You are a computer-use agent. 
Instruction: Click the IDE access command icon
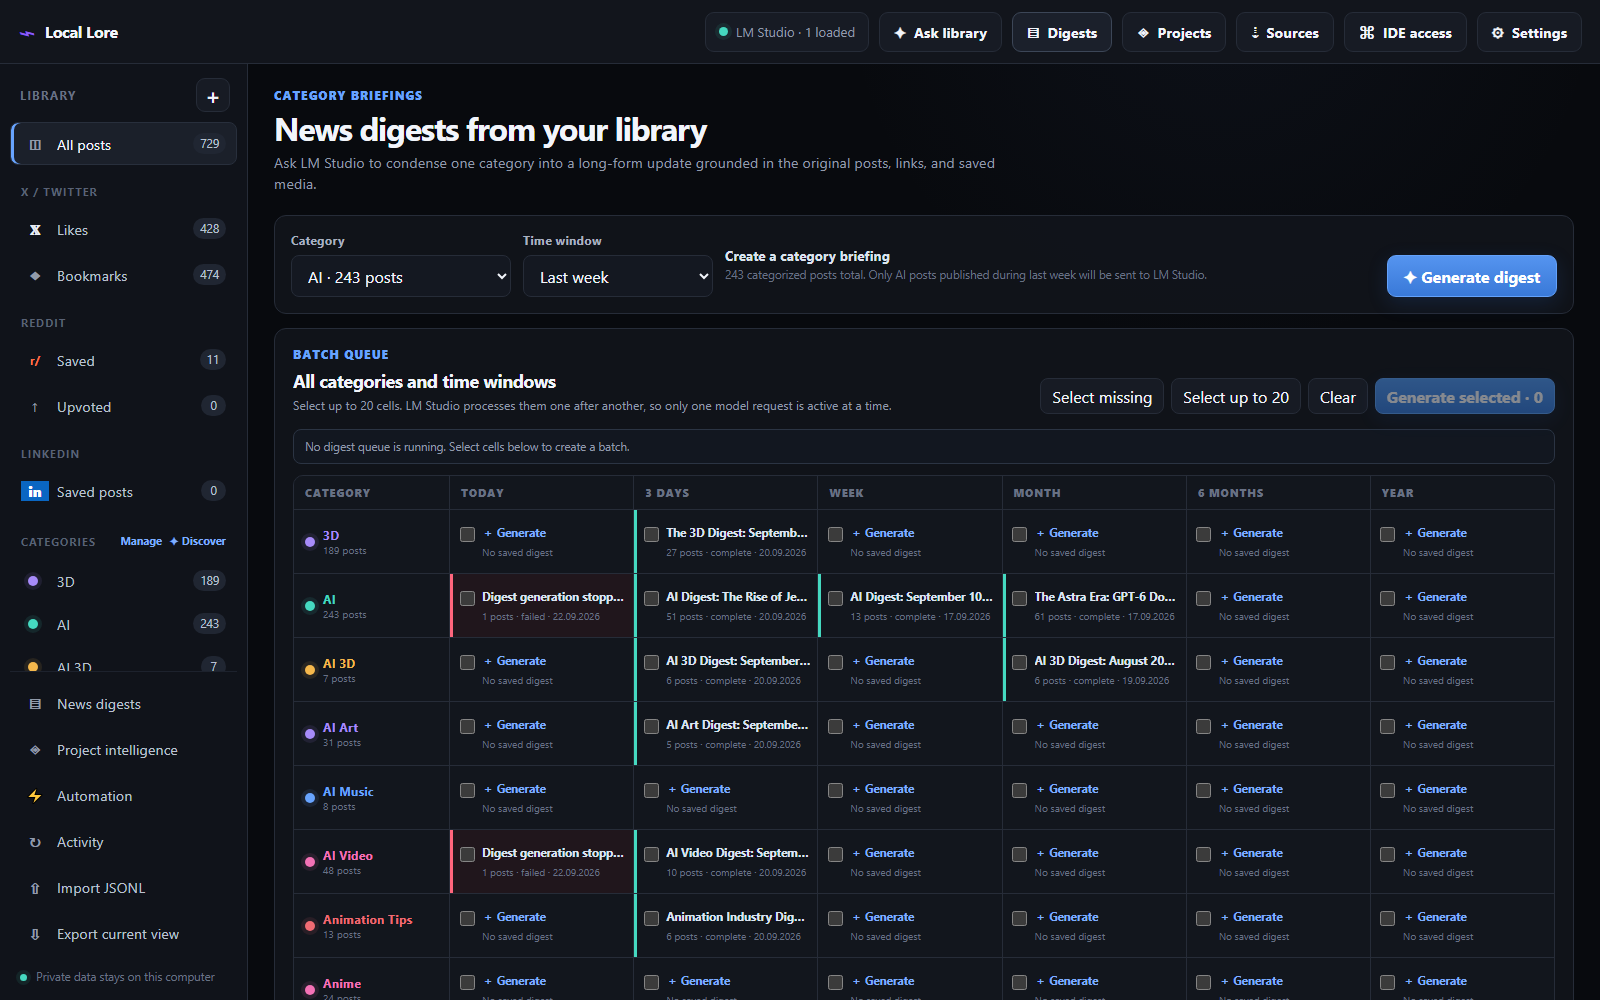click(1367, 33)
